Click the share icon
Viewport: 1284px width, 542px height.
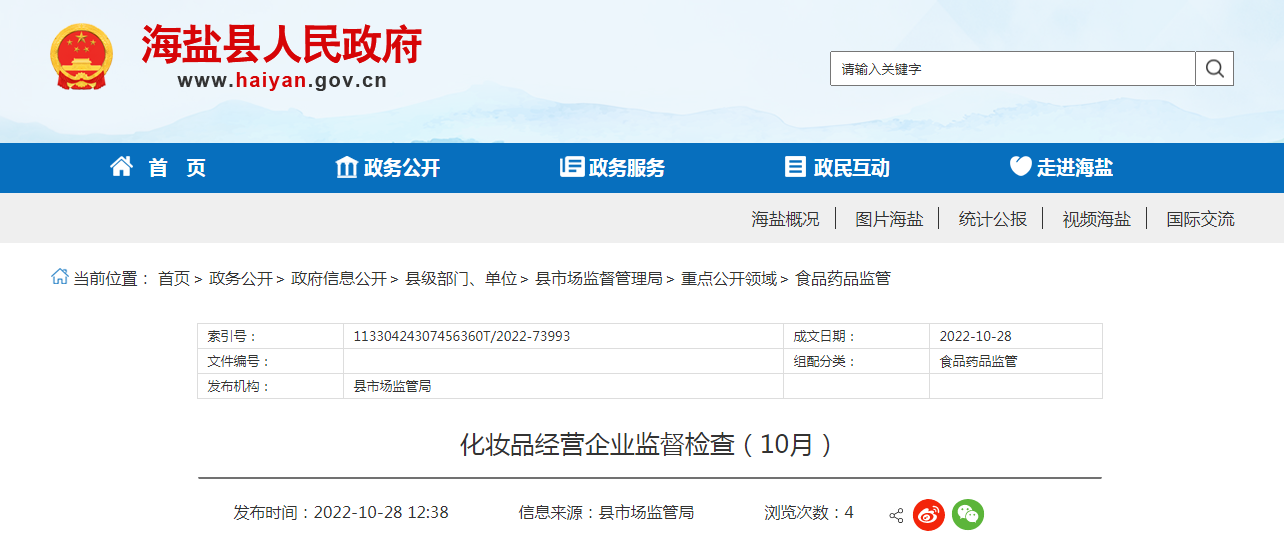(x=896, y=516)
